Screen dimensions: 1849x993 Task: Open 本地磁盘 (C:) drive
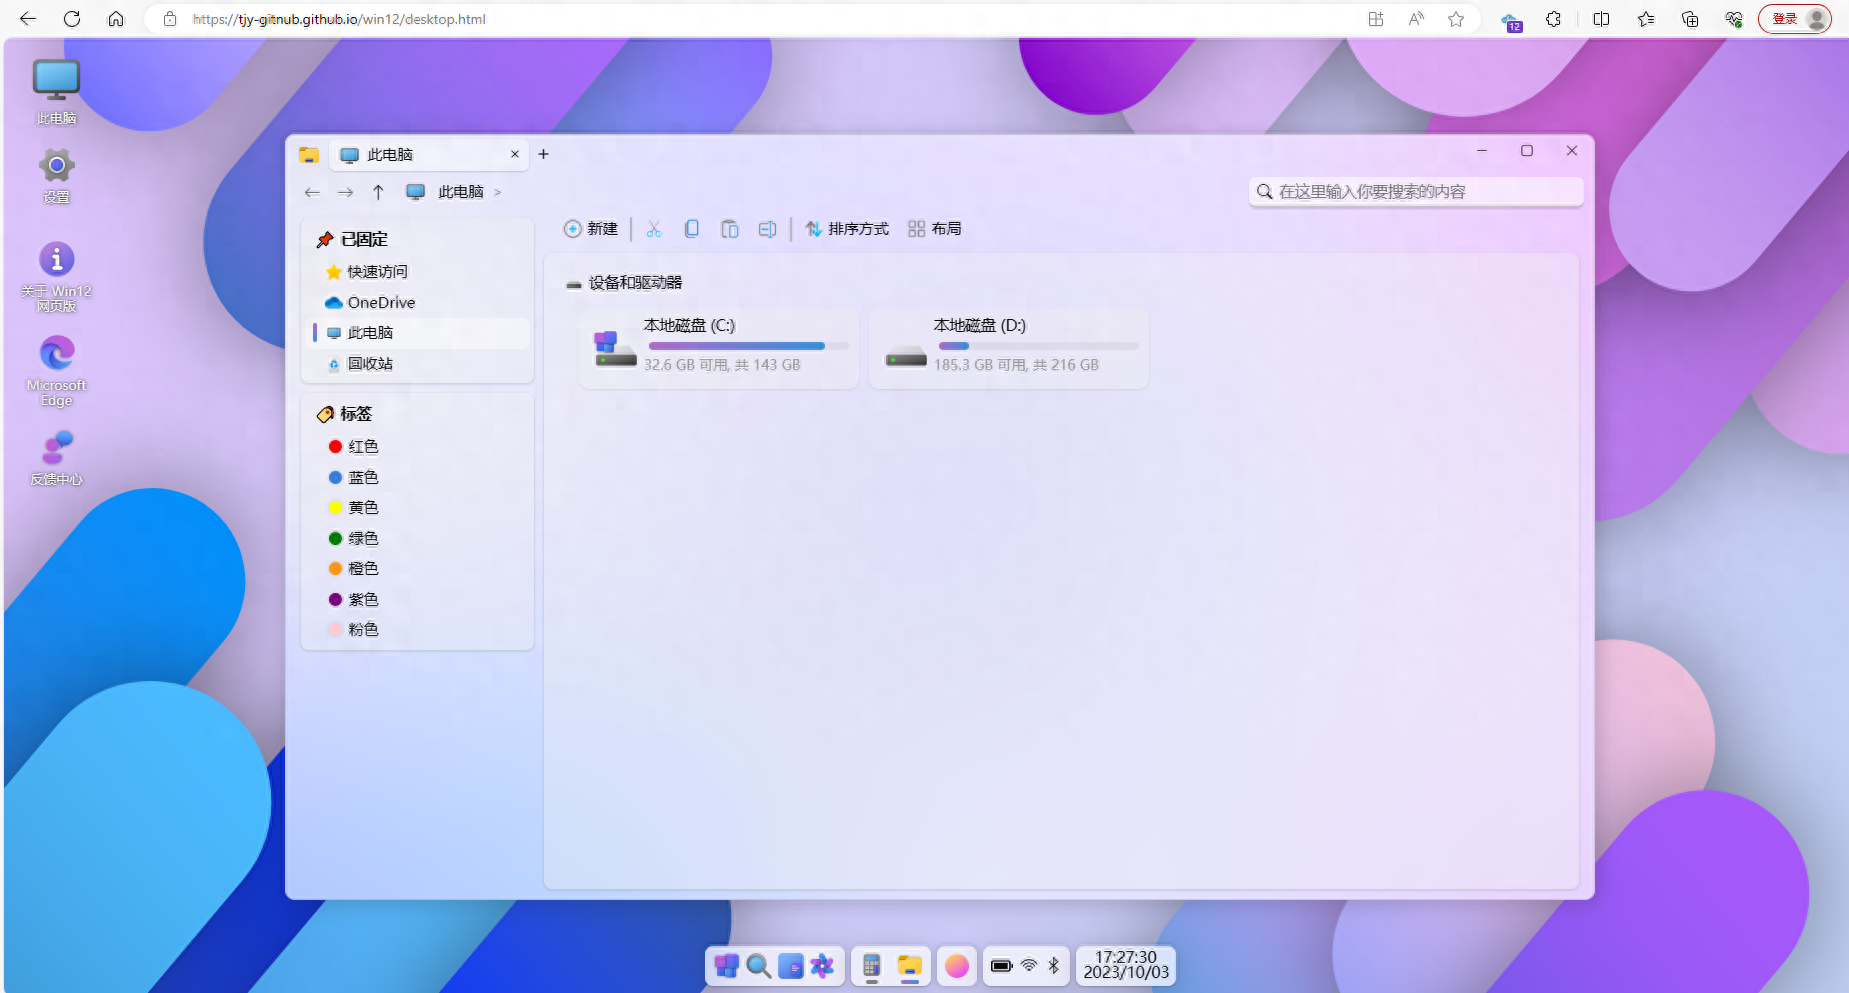tap(719, 348)
